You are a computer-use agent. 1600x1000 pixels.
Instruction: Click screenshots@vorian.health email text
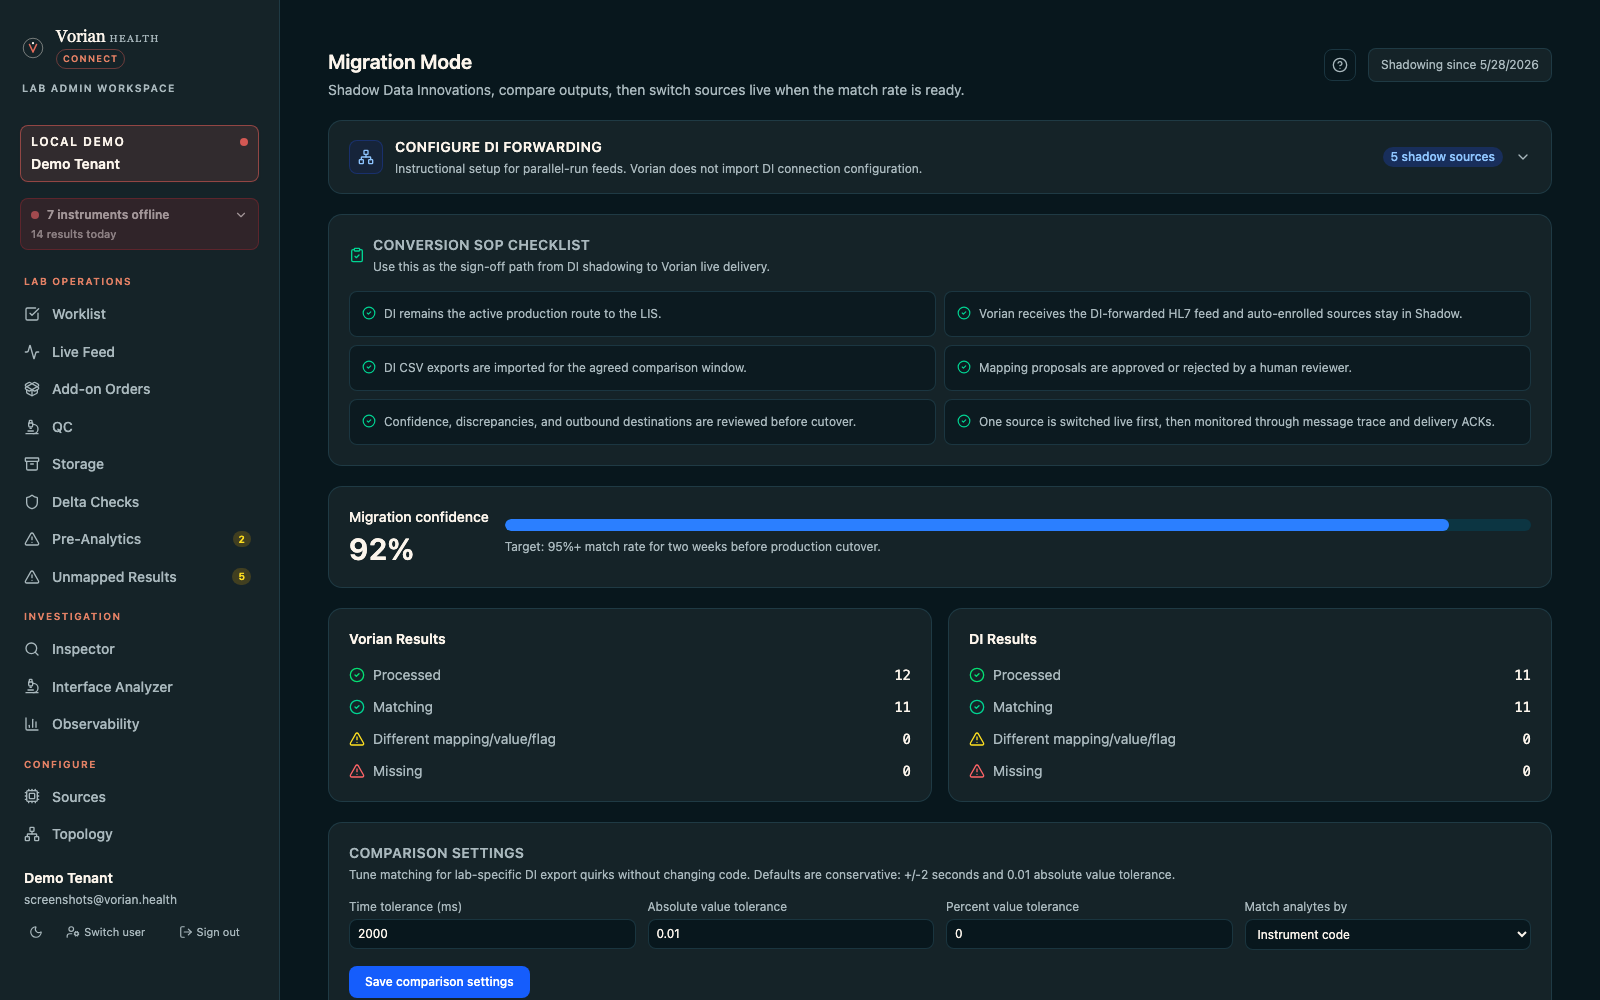coord(100,900)
